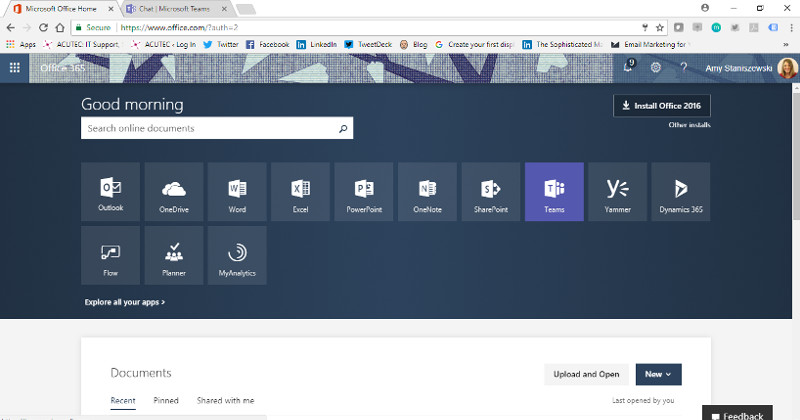Open the MyAnalytics app tile
The width and height of the screenshot is (800, 420).
pos(237,255)
